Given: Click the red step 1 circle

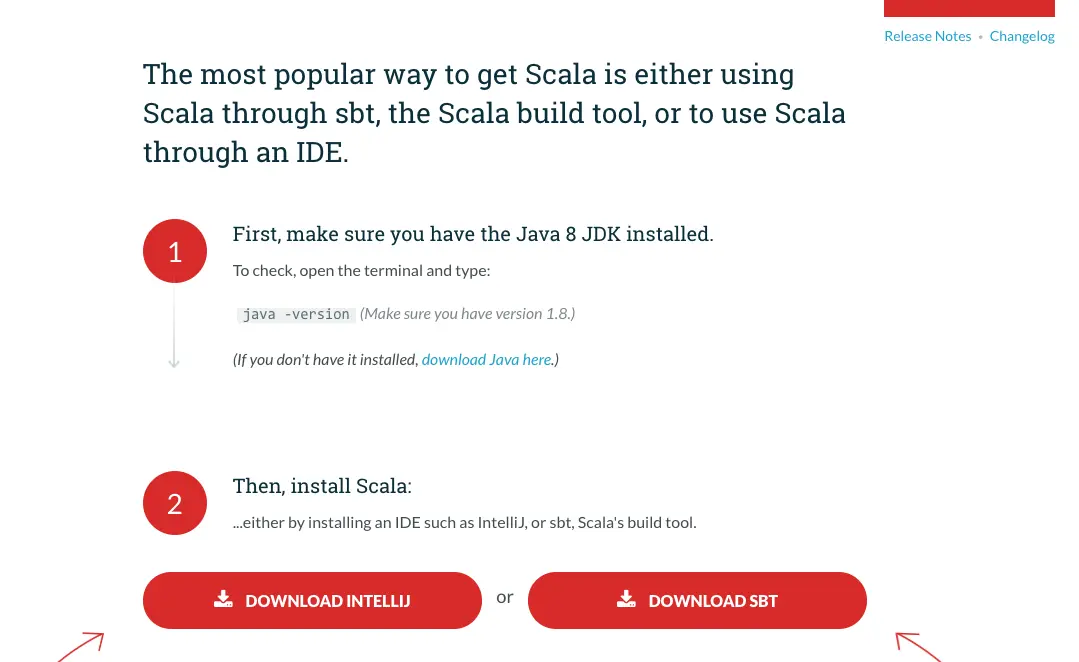Looking at the screenshot, I should click(175, 251).
